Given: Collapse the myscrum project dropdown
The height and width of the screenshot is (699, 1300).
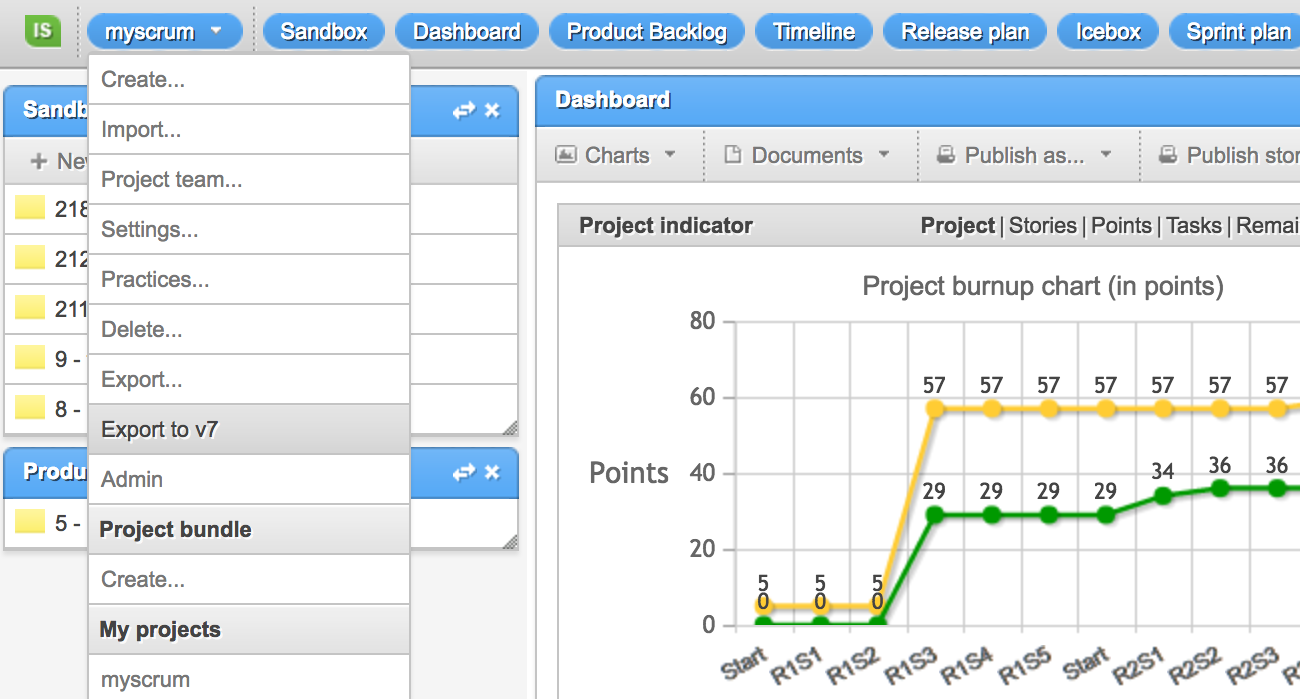Looking at the screenshot, I should tap(164, 32).
